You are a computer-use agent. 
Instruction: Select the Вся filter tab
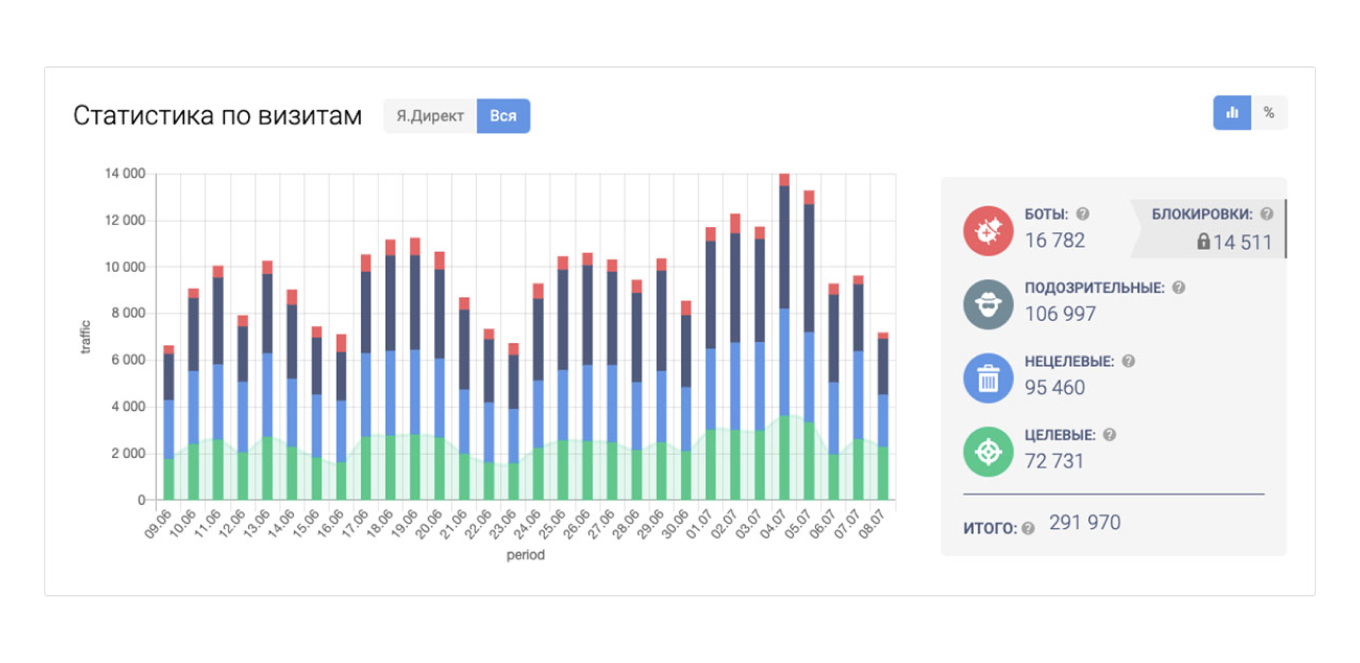(x=503, y=116)
